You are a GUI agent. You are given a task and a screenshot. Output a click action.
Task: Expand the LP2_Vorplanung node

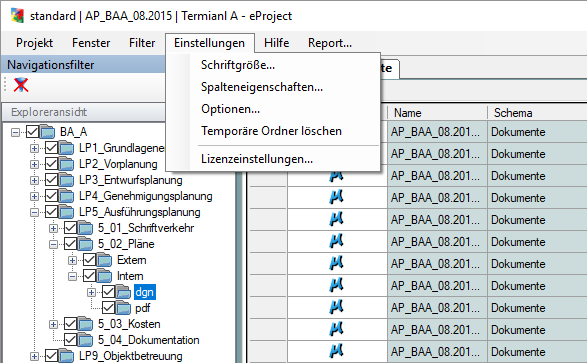[x=34, y=164]
